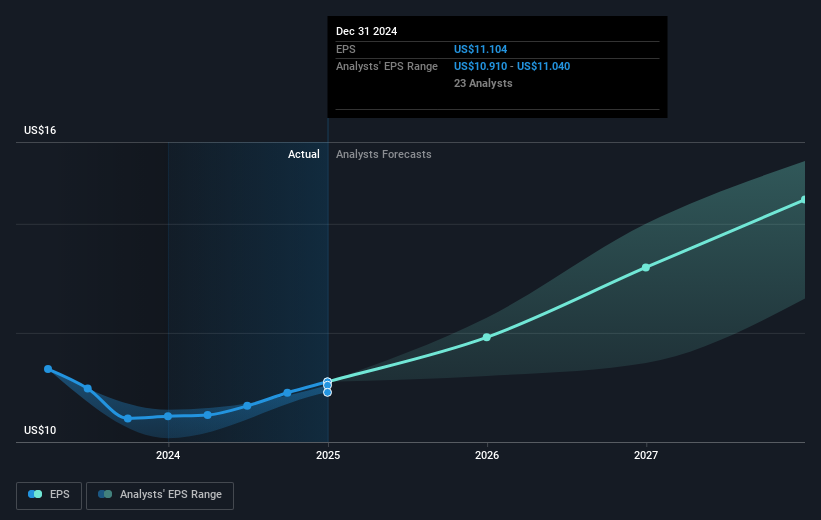Click the Analysts Forecasts section label
The width and height of the screenshot is (821, 520).
384,154
